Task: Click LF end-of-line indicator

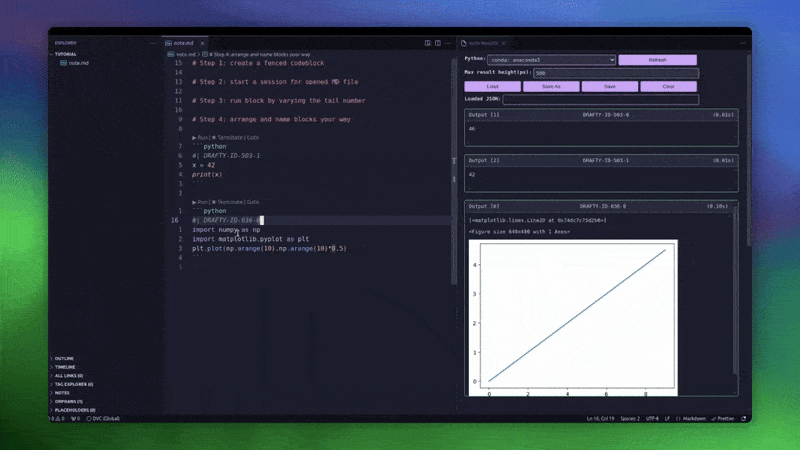Action: coord(667,419)
